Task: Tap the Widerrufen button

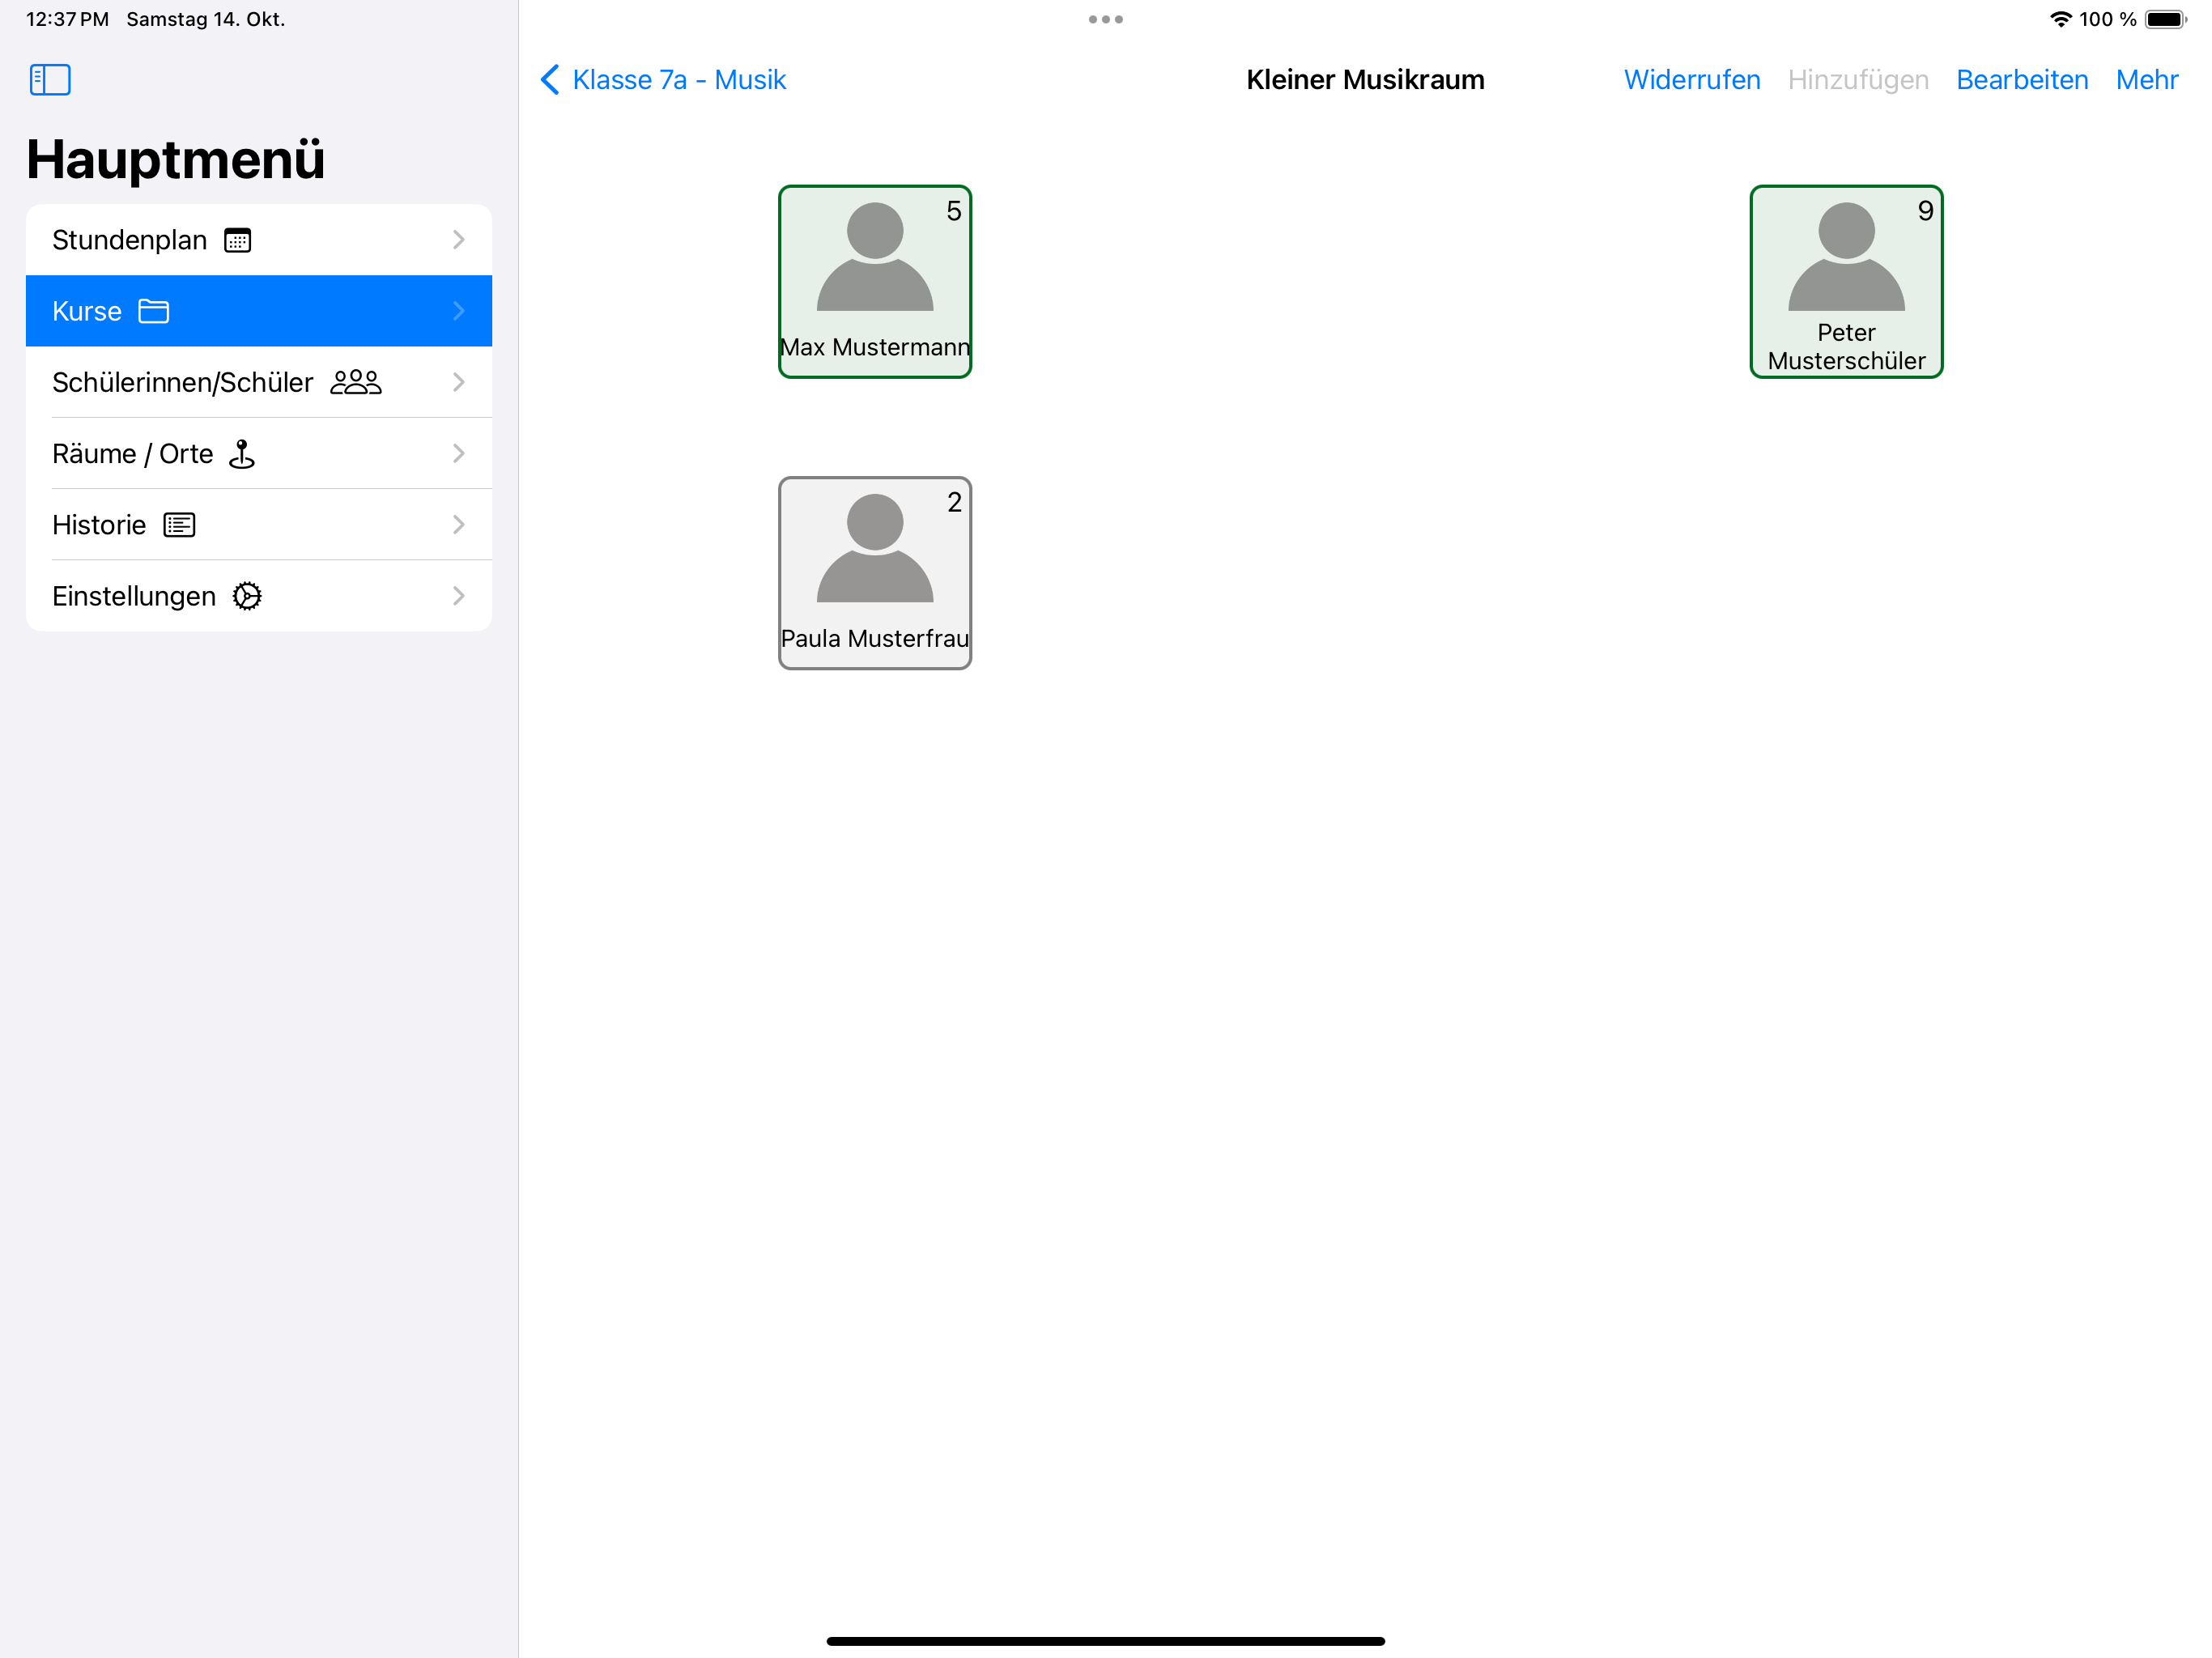Action: [x=1692, y=79]
